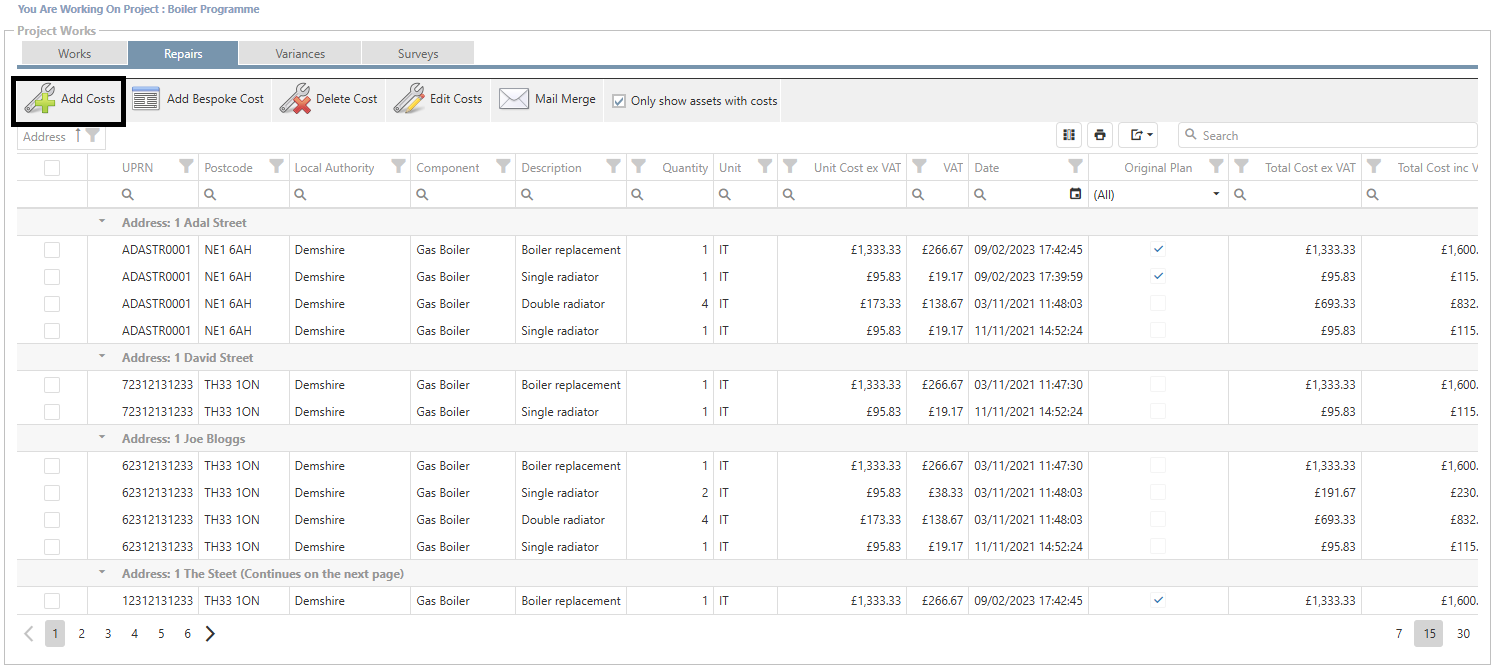Click the Add Costs wrench icon
Image resolution: width=1493 pixels, height=666 pixels.
40,99
